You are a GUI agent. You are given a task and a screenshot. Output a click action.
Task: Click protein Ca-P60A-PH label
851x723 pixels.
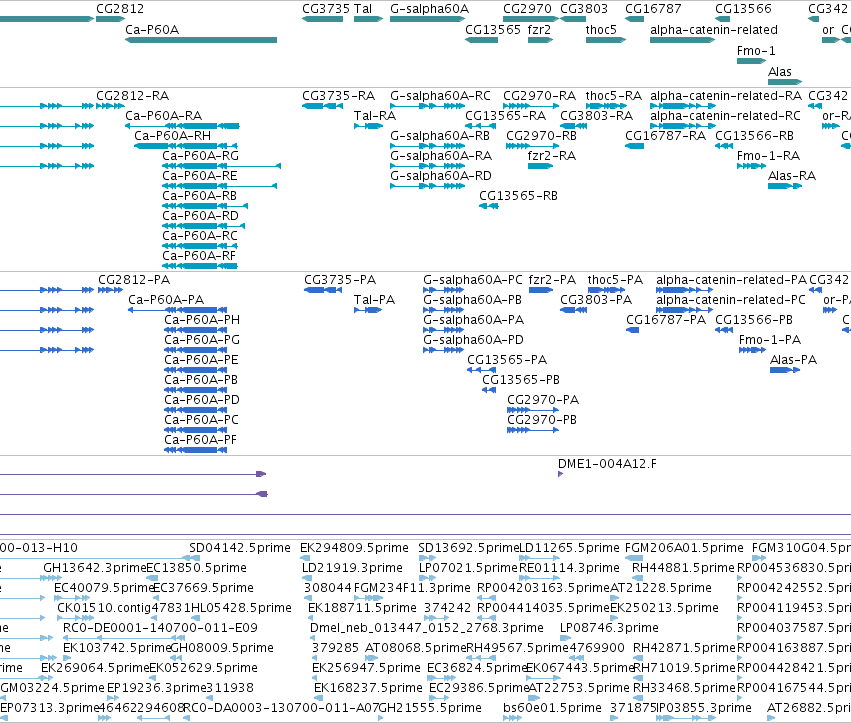click(x=202, y=320)
